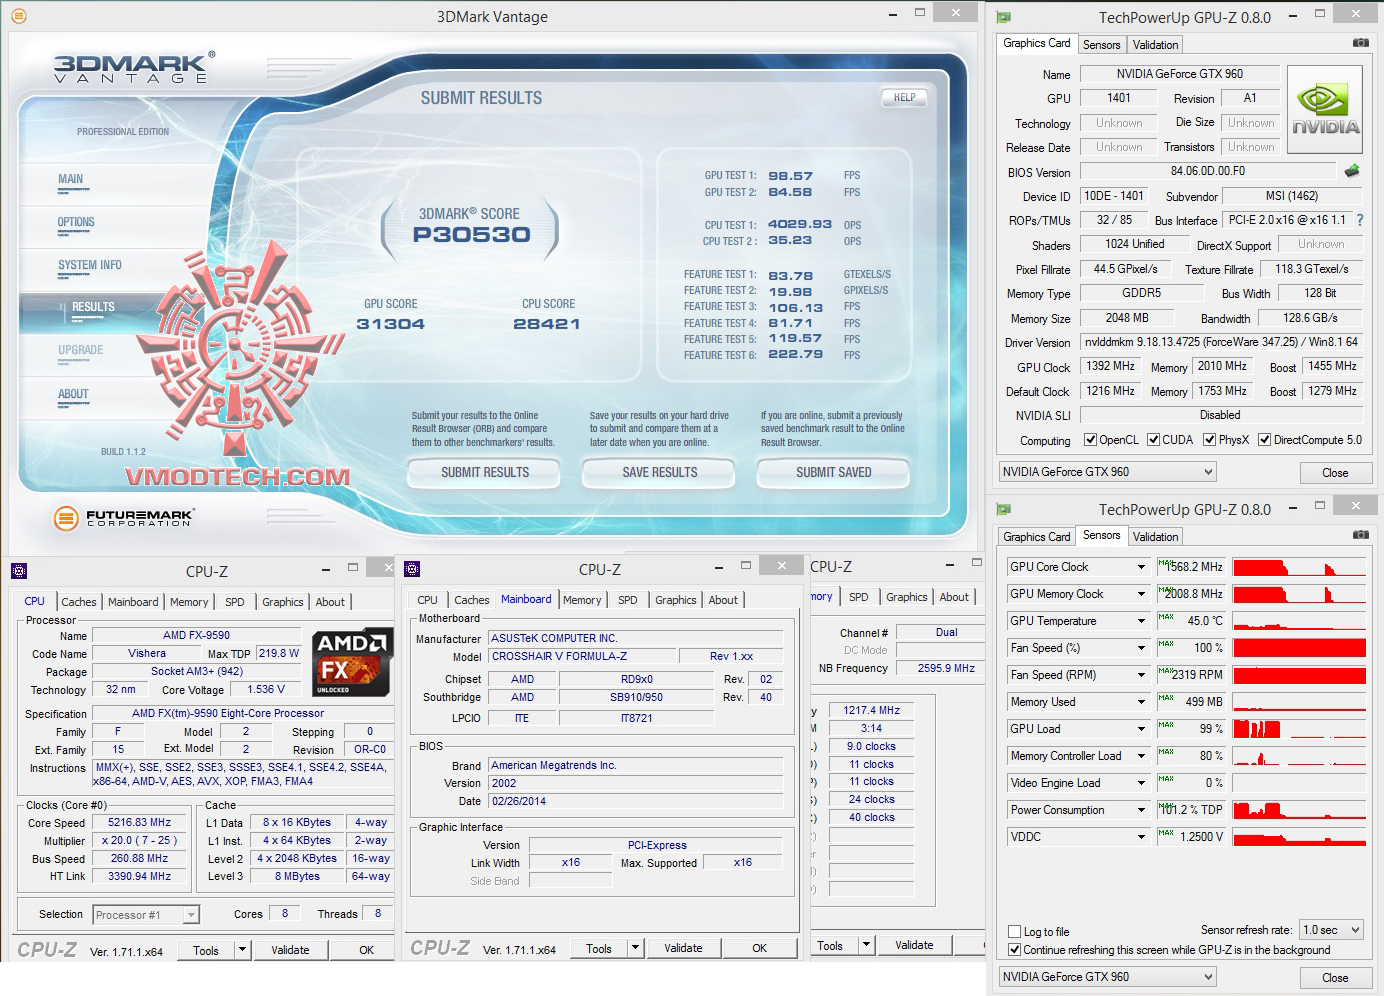Select Results in 3DMark sidebar
1384x996 pixels.
click(x=93, y=307)
